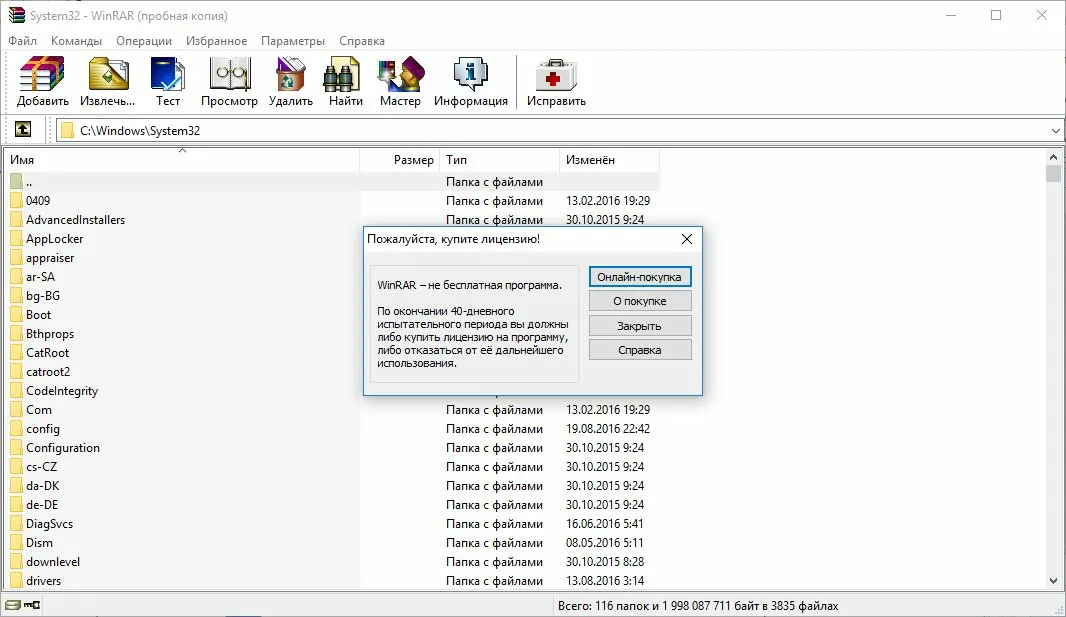
Task: Open the Информация (Info) toolbar icon
Action: (x=470, y=82)
